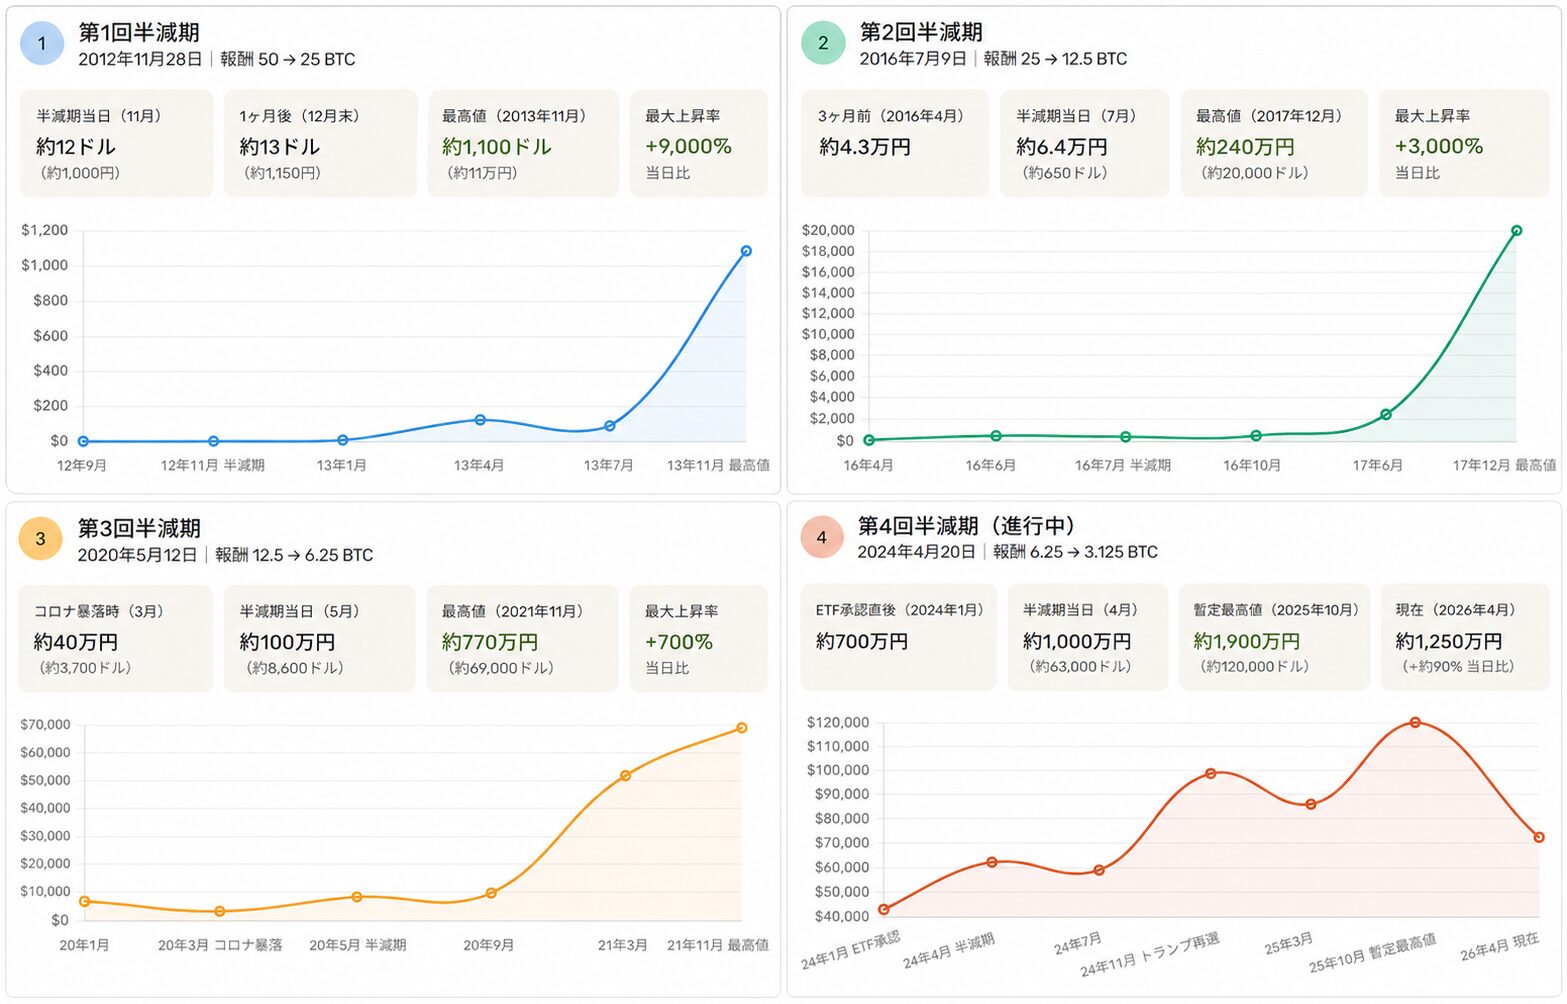Open the 現在(2026年4月) 約1,250万円 card
Image resolution: width=1567 pixels, height=1004 pixels.
1464,638
